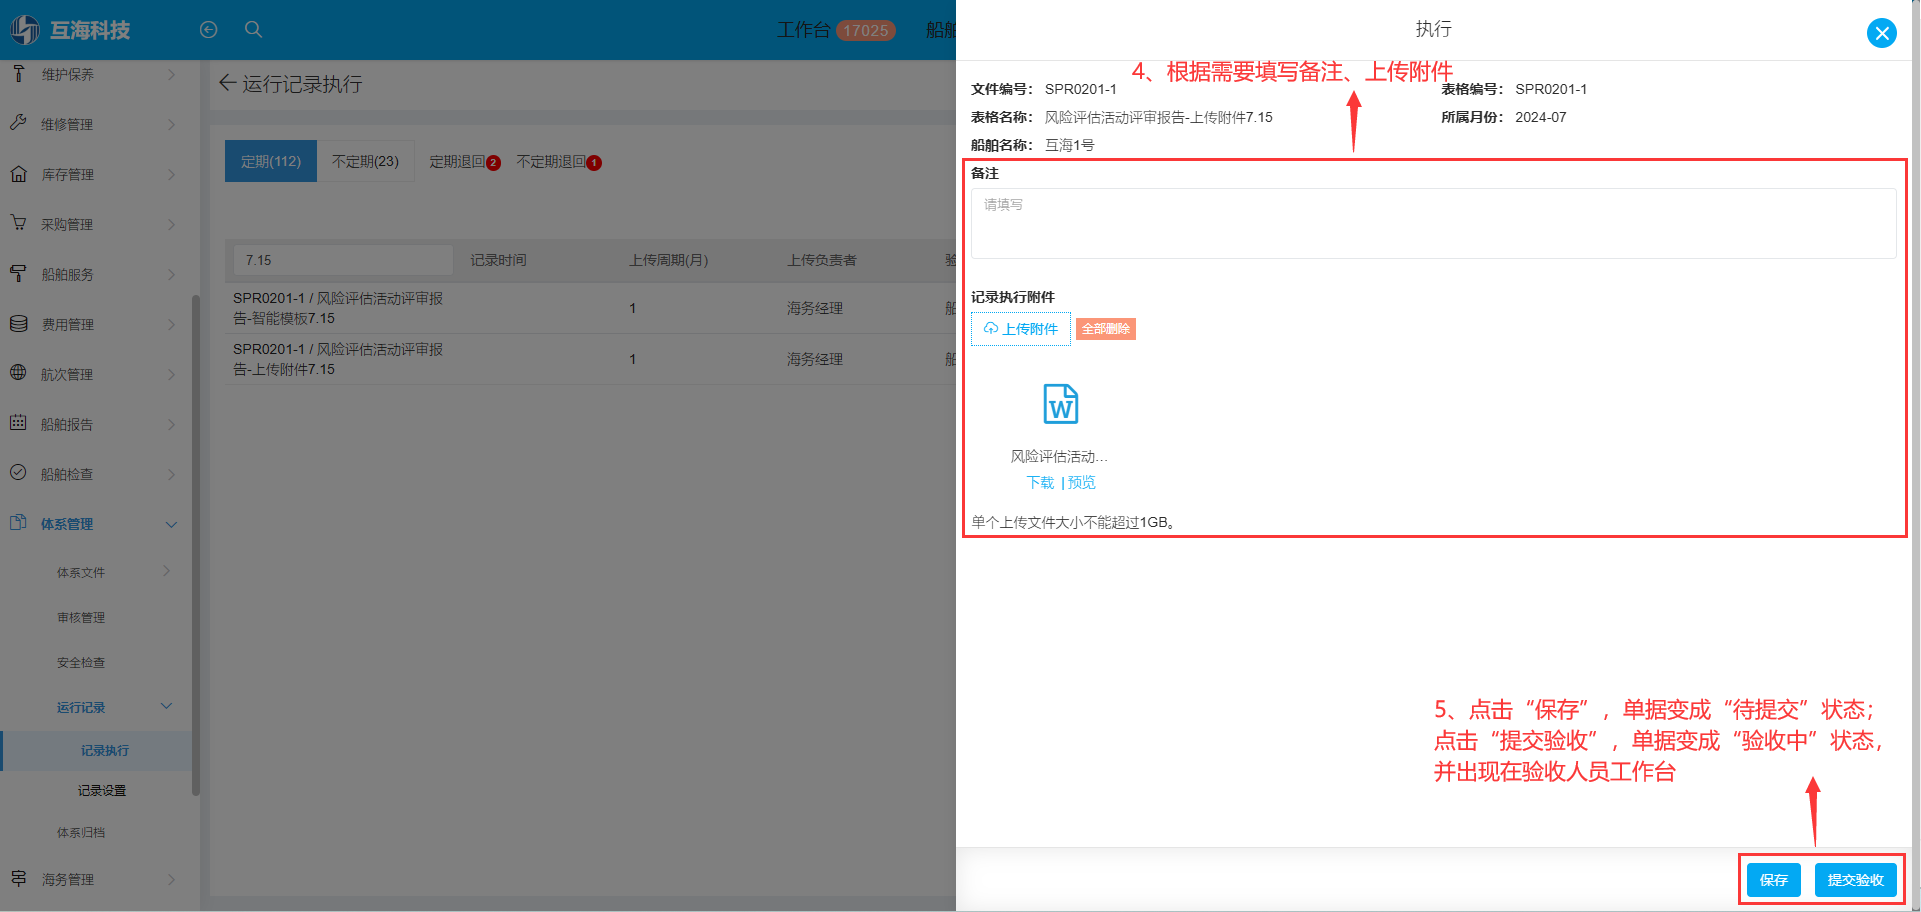
Task: Click the 采购管理 cart icon
Action: click(x=18, y=223)
